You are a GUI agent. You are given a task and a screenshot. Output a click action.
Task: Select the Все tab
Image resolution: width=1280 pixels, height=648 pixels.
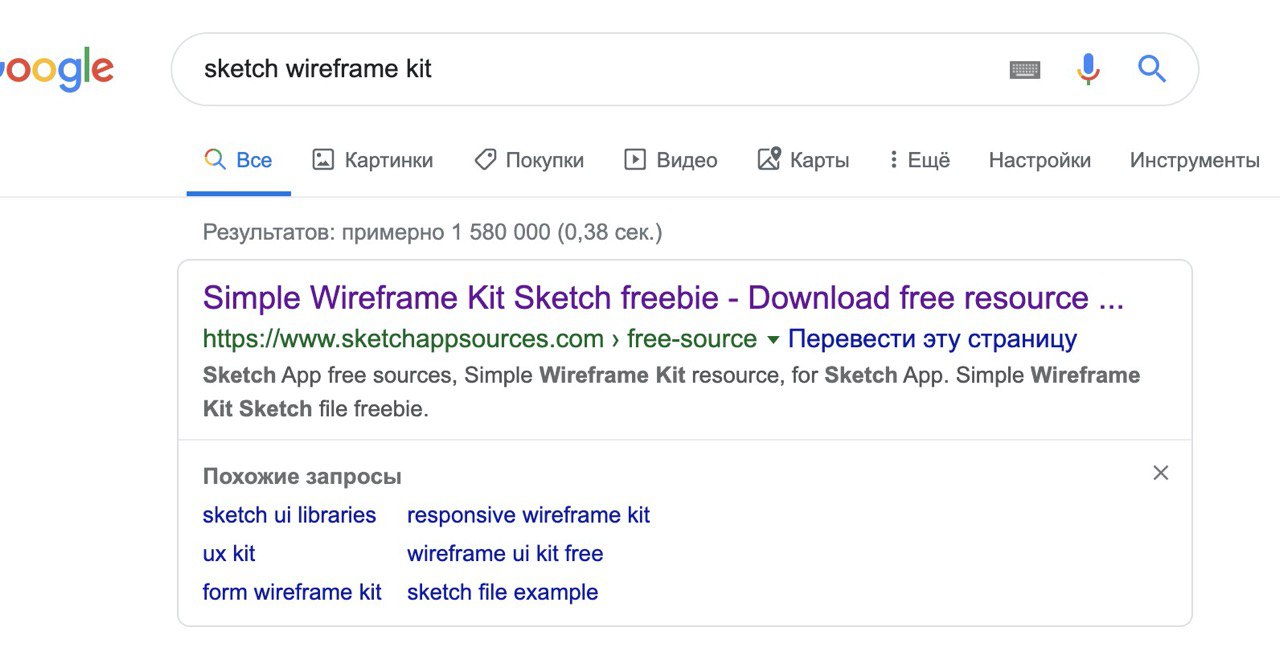coord(238,160)
